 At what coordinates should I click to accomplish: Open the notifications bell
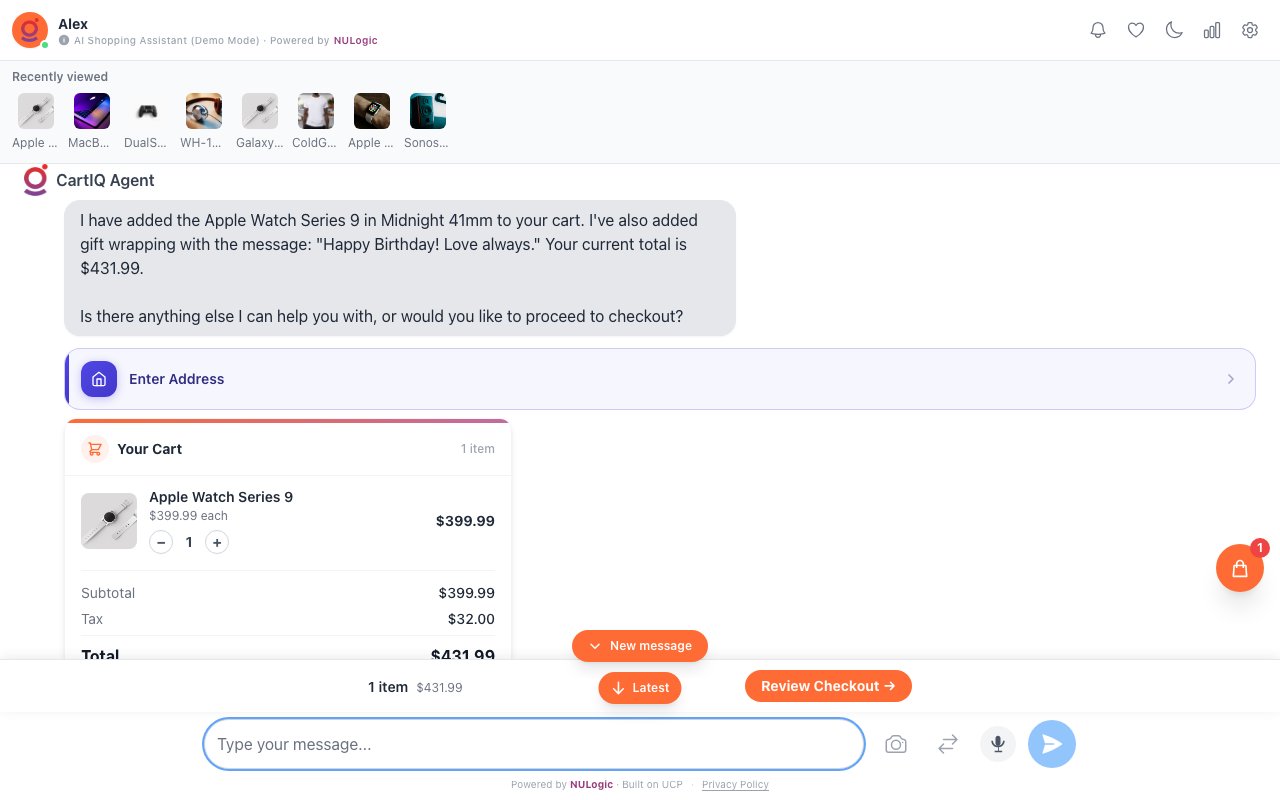(x=1098, y=30)
